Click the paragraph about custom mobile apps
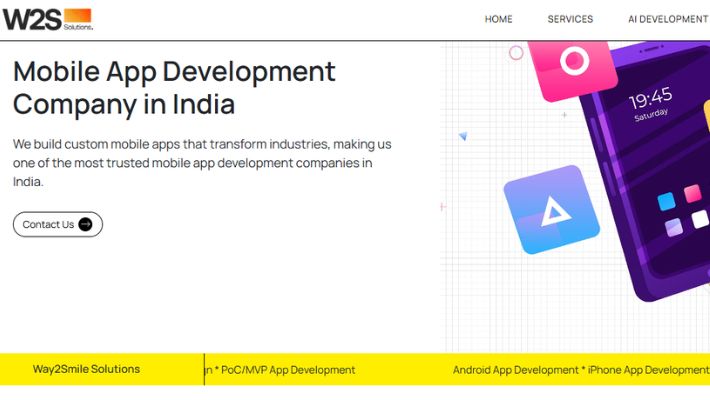Image resolution: width=710 pixels, height=400 pixels. [x=202, y=163]
